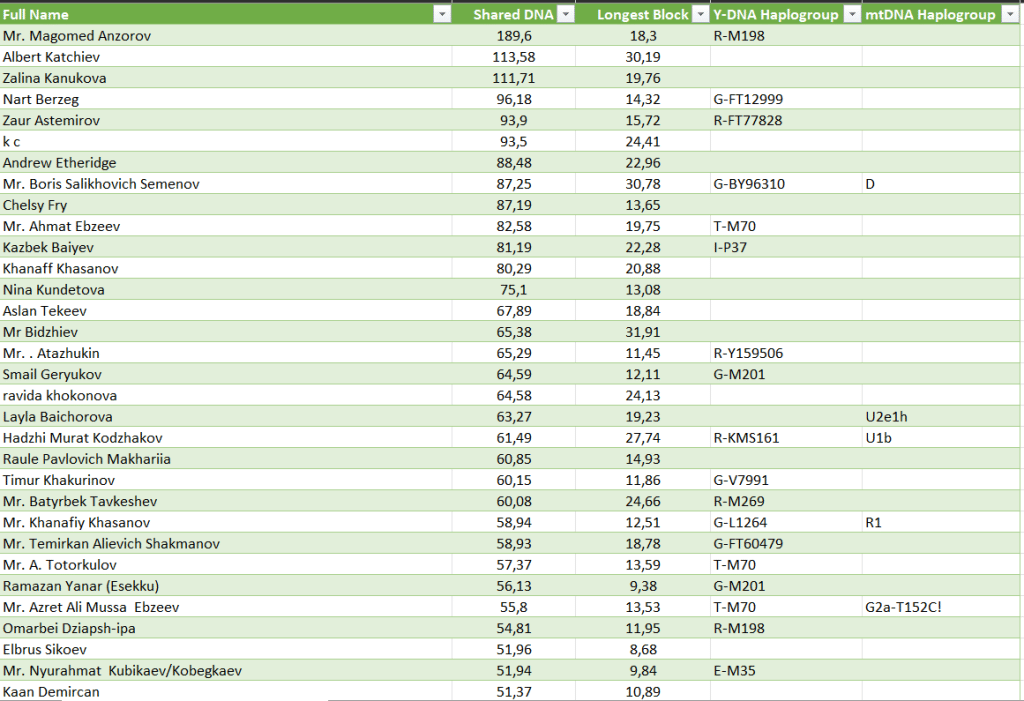Select the mtDNA cell U2e1h
This screenshot has width=1024, height=701.
pos(887,416)
